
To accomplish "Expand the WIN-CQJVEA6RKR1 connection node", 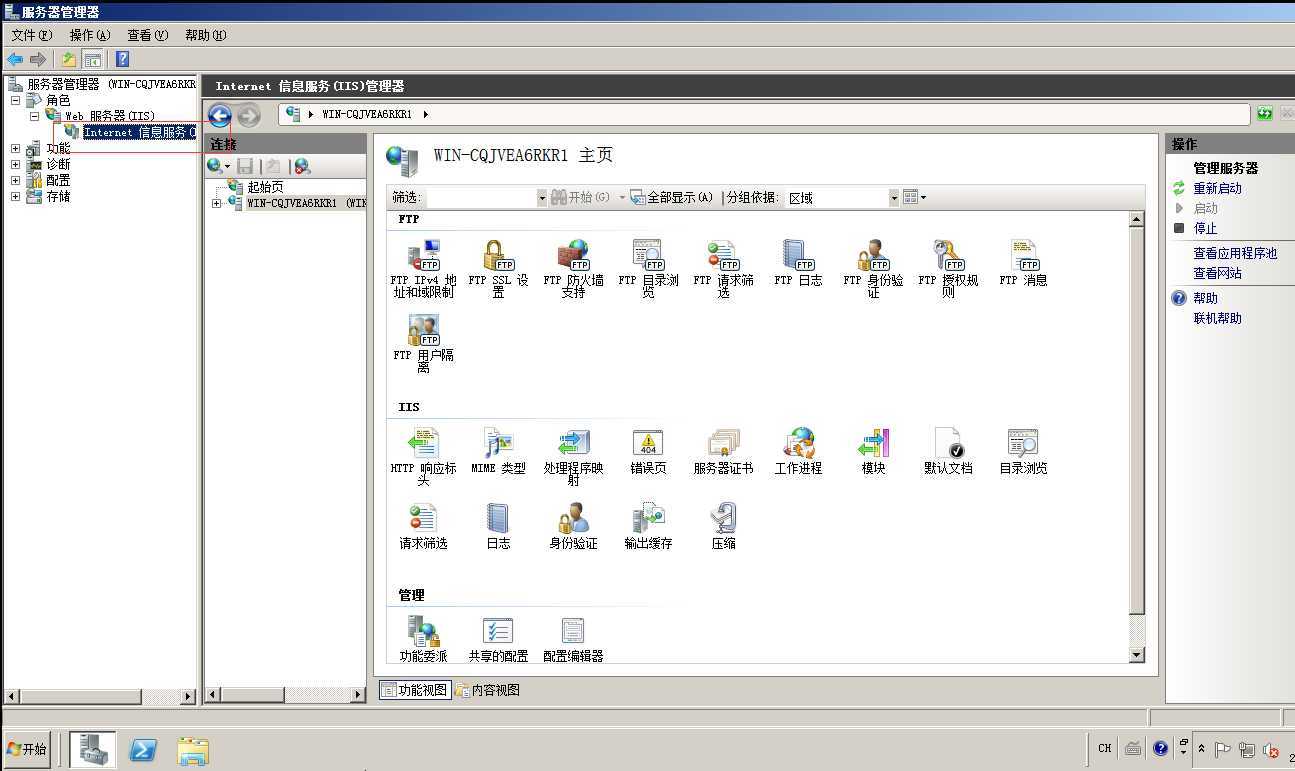I will 216,203.
